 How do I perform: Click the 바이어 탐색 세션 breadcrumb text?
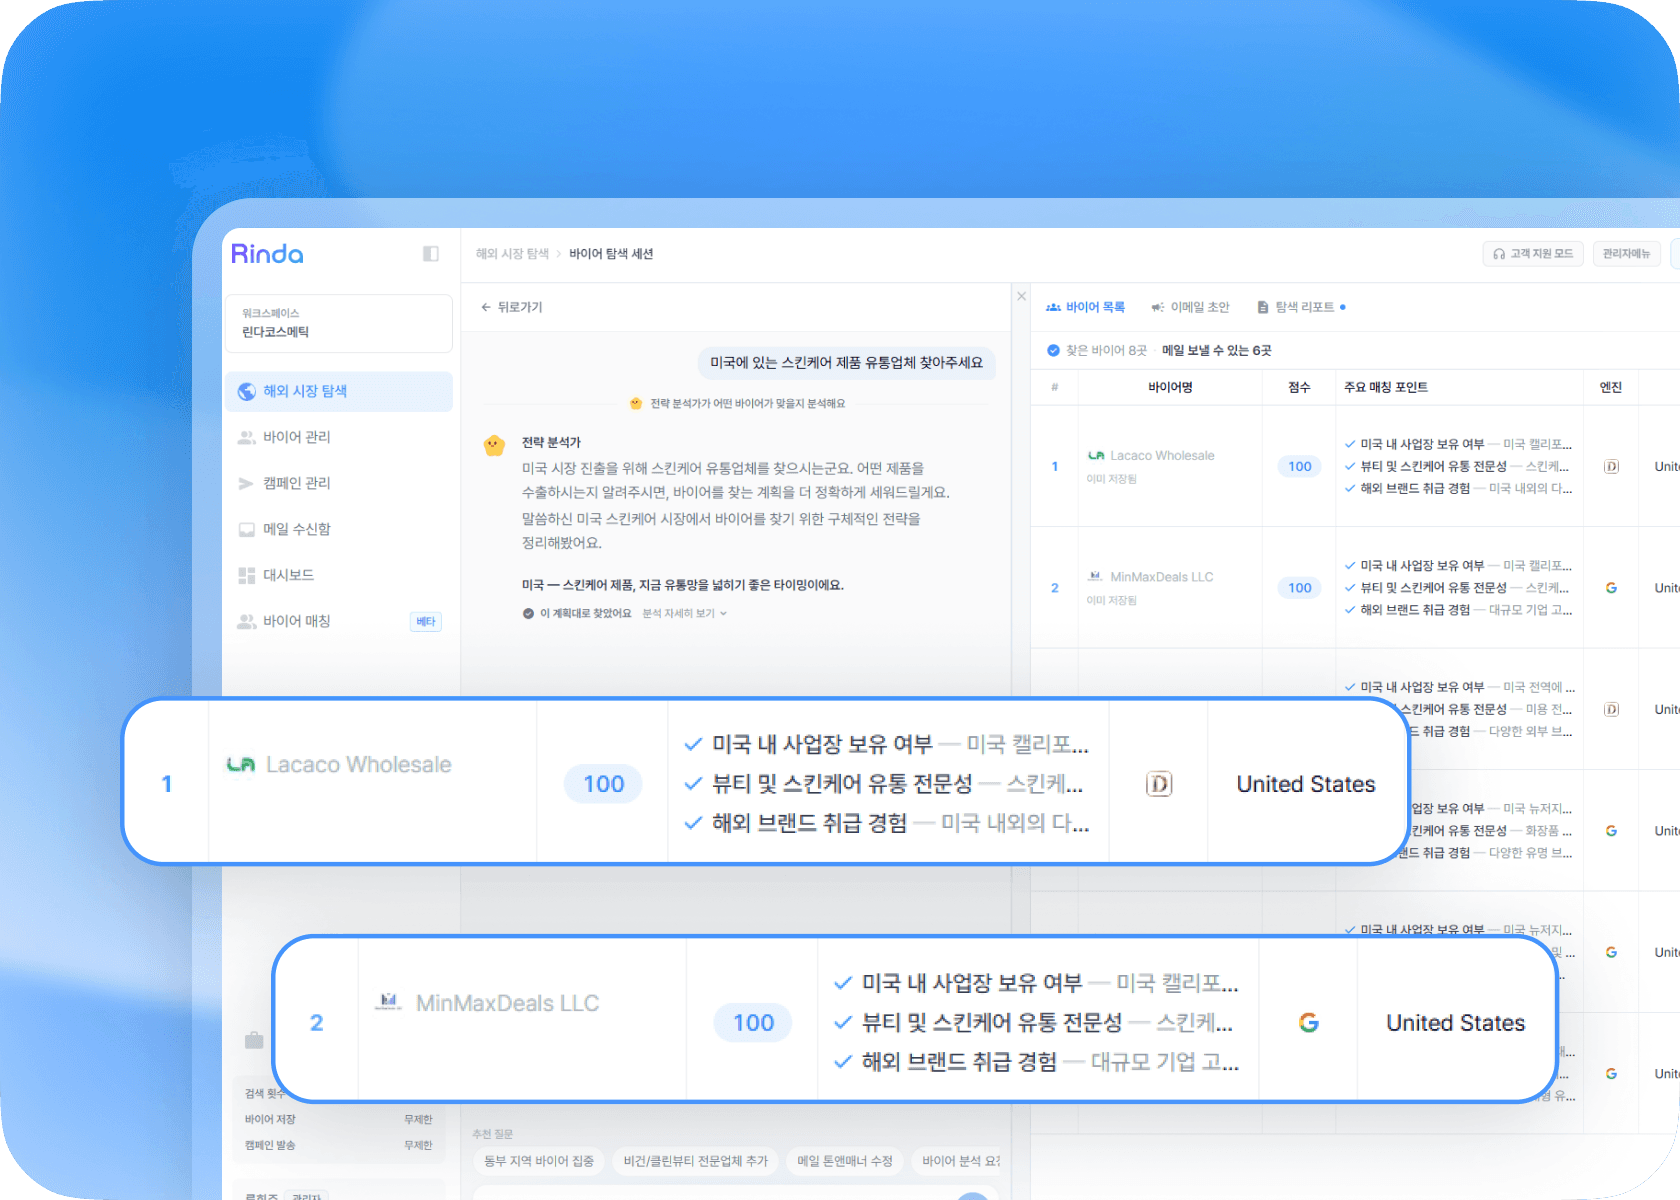coord(611,254)
